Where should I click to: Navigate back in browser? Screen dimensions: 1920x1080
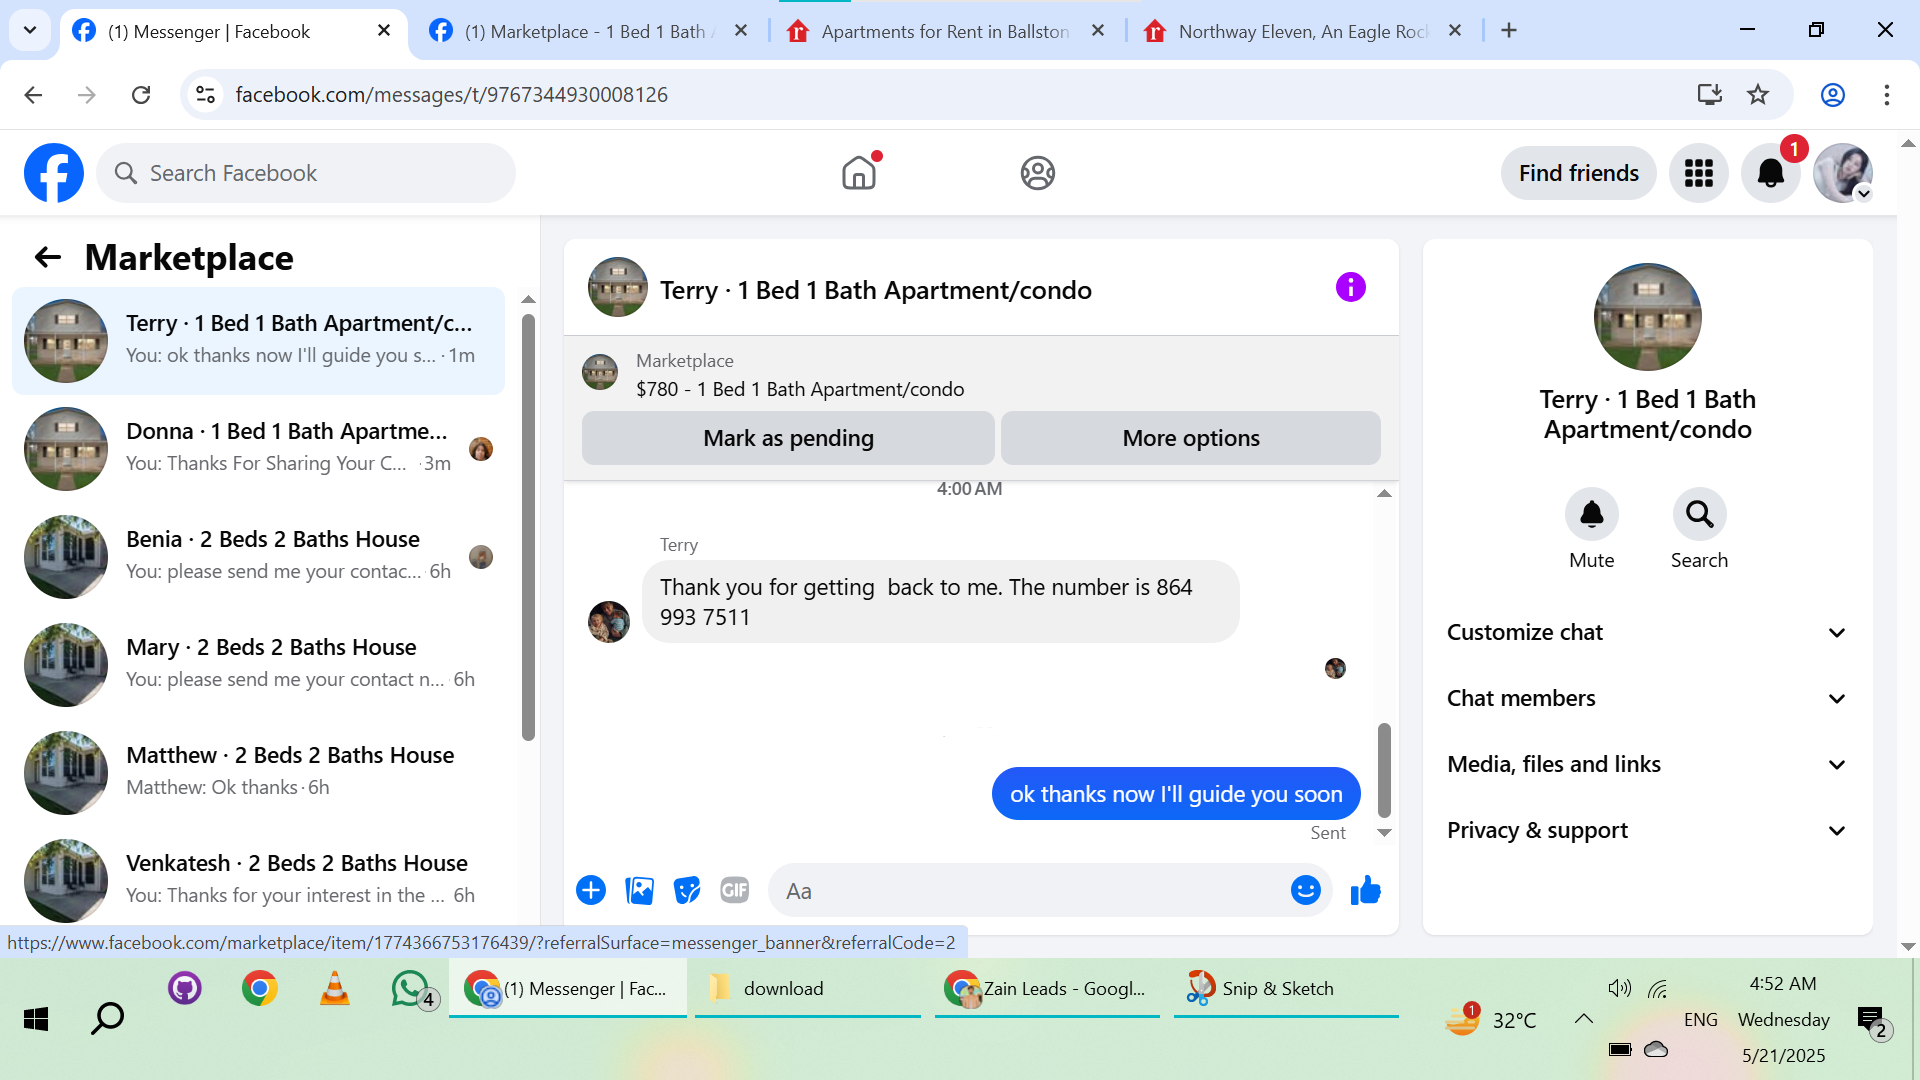click(x=33, y=95)
